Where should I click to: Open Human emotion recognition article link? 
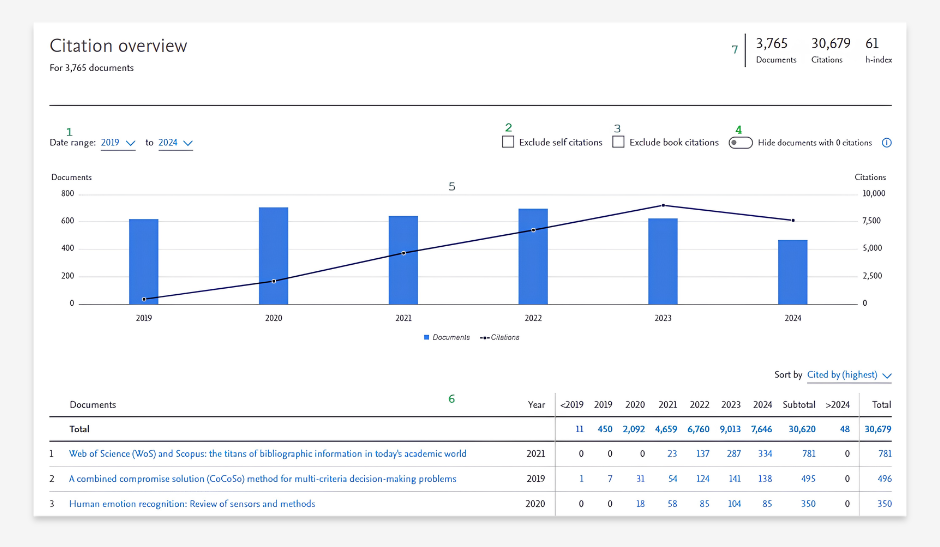pos(192,504)
